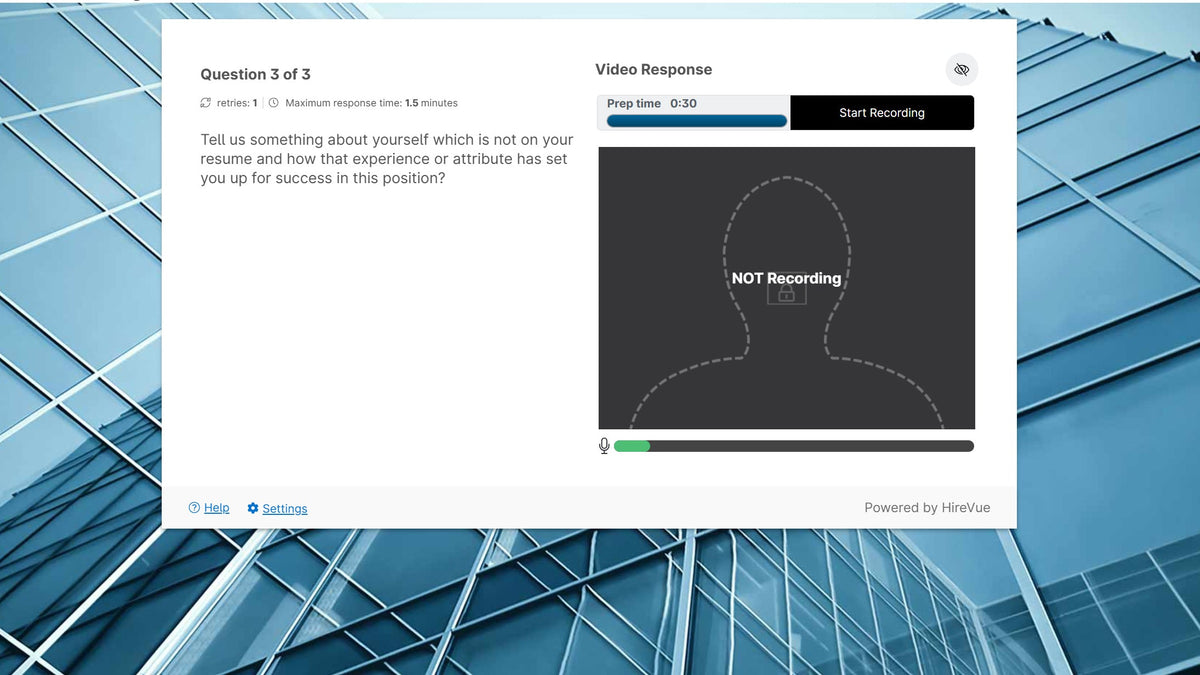
Task: Click the retries refresh icon
Action: 206,103
